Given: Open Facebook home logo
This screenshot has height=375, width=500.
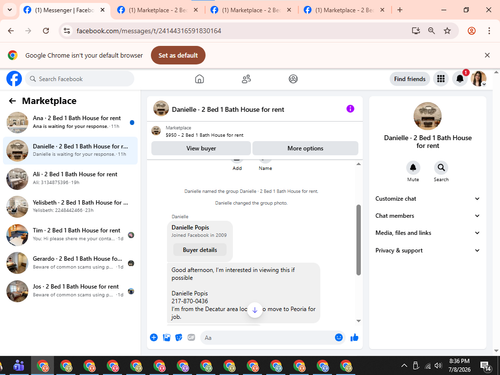Looking at the screenshot, I should point(14,79).
